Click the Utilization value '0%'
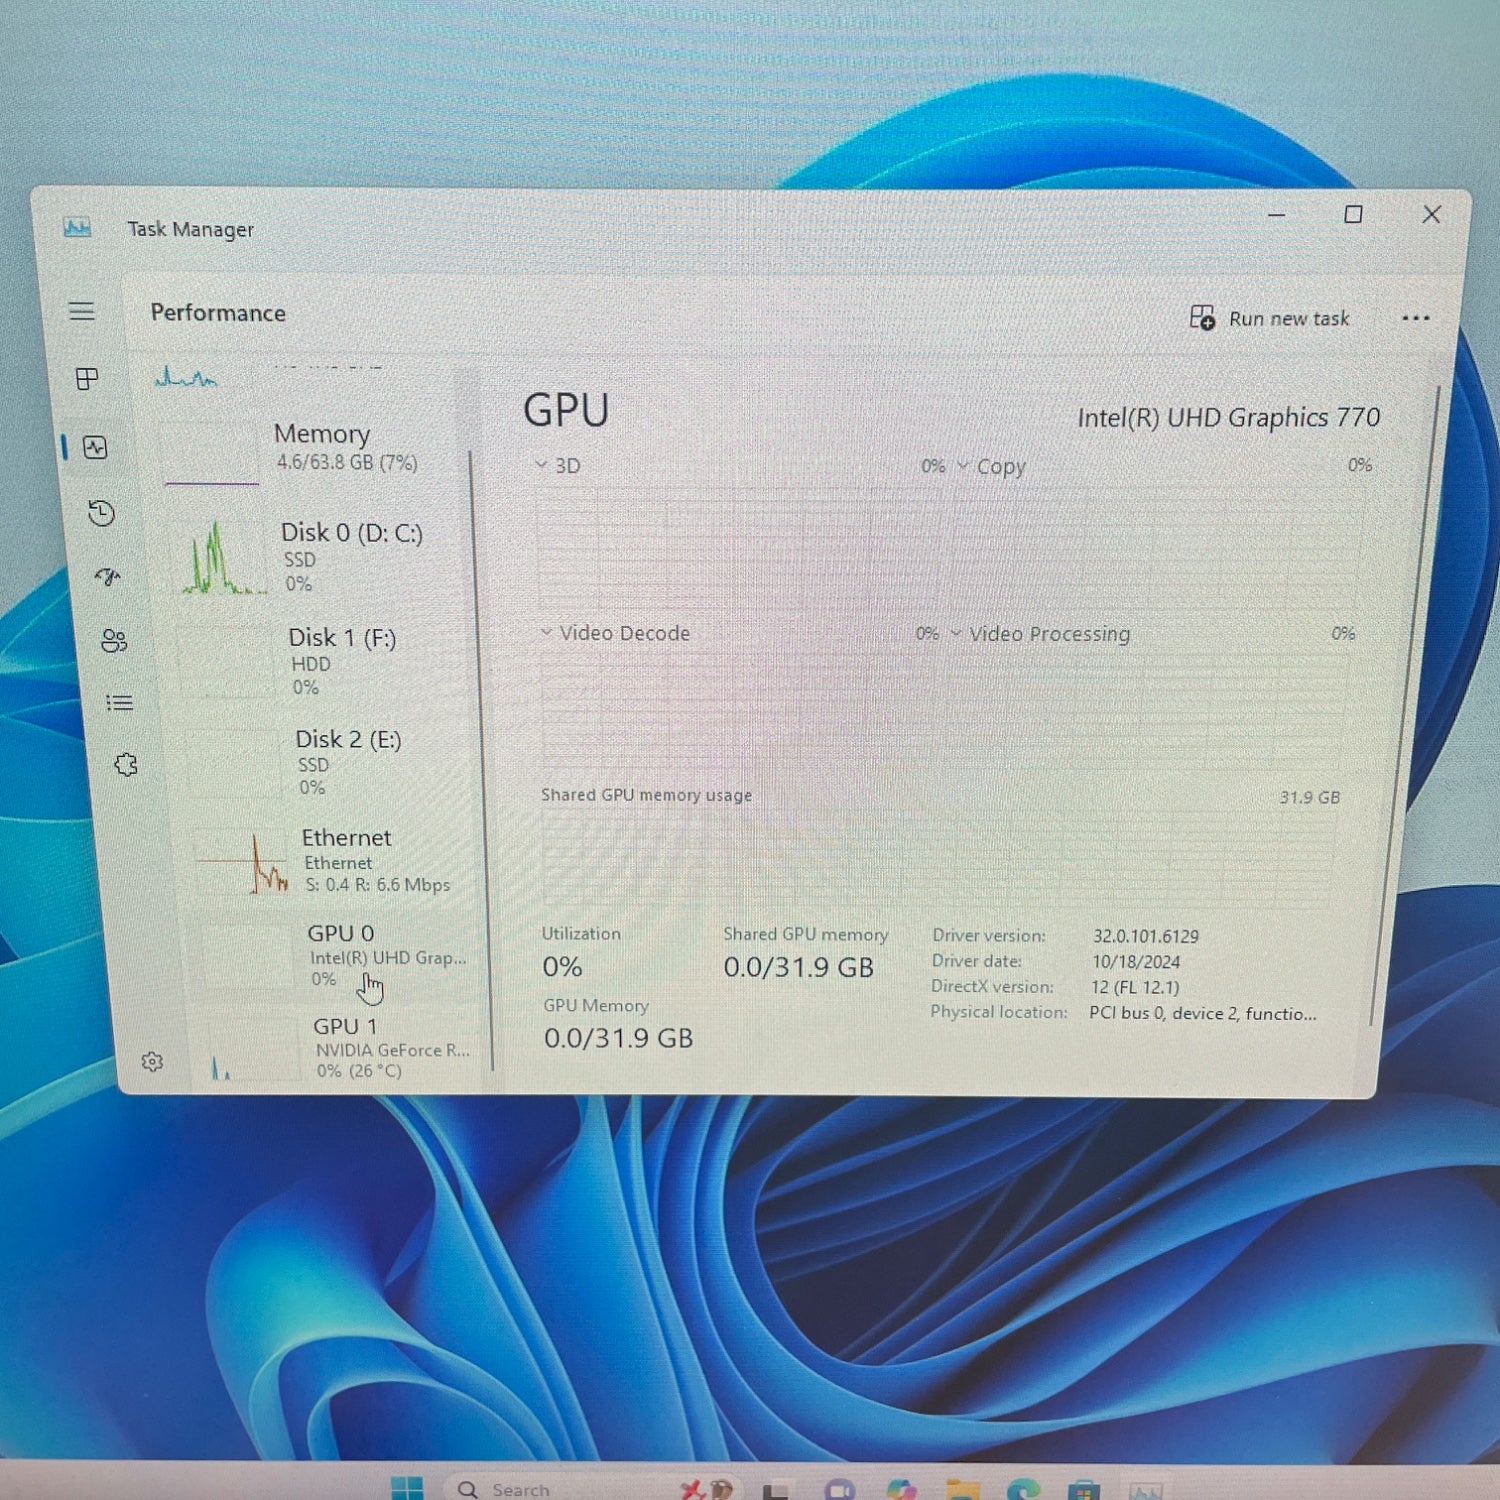The width and height of the screenshot is (1500, 1500). point(562,967)
